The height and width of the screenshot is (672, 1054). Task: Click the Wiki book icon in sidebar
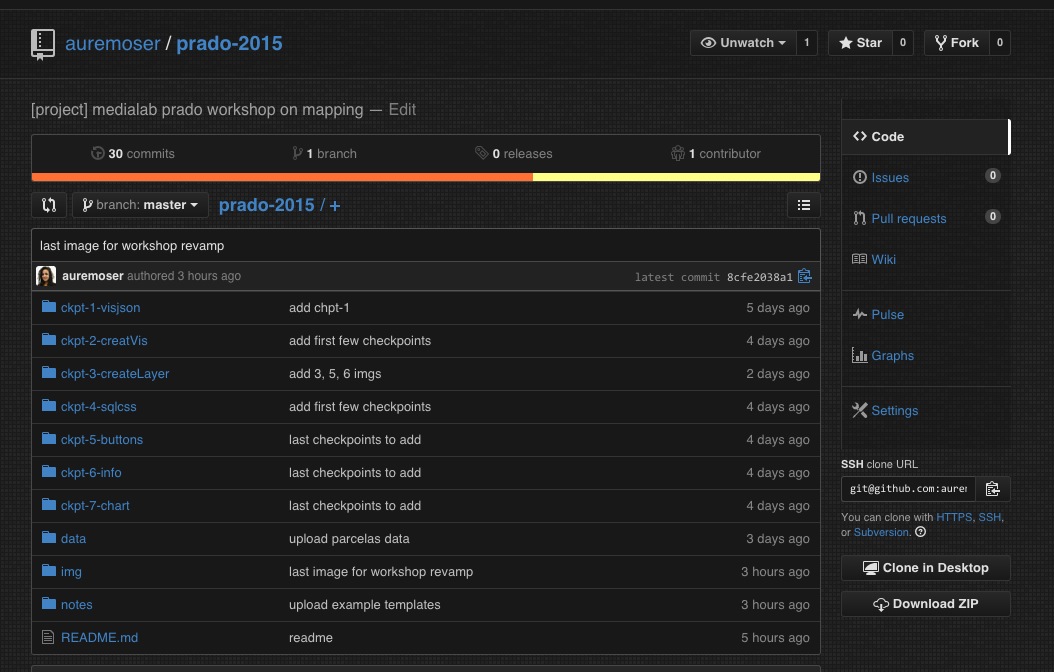[x=860, y=259]
